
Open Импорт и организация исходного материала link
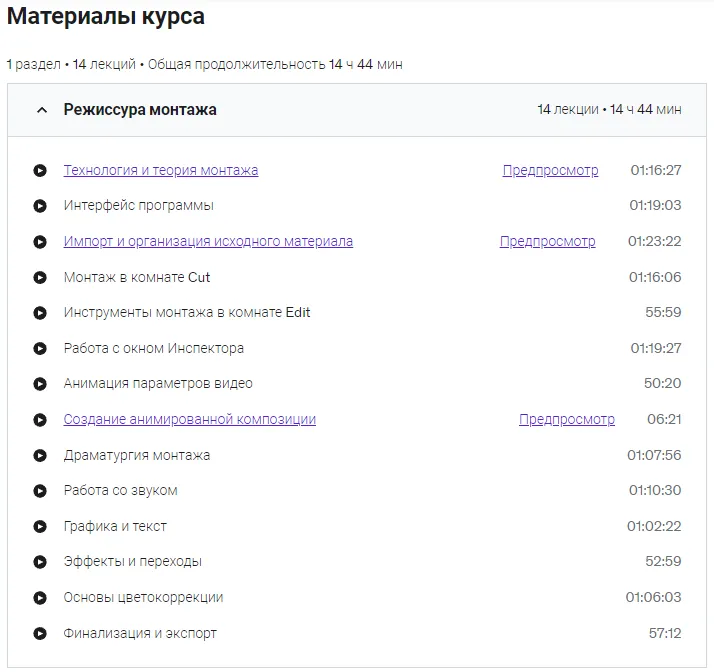click(x=208, y=241)
